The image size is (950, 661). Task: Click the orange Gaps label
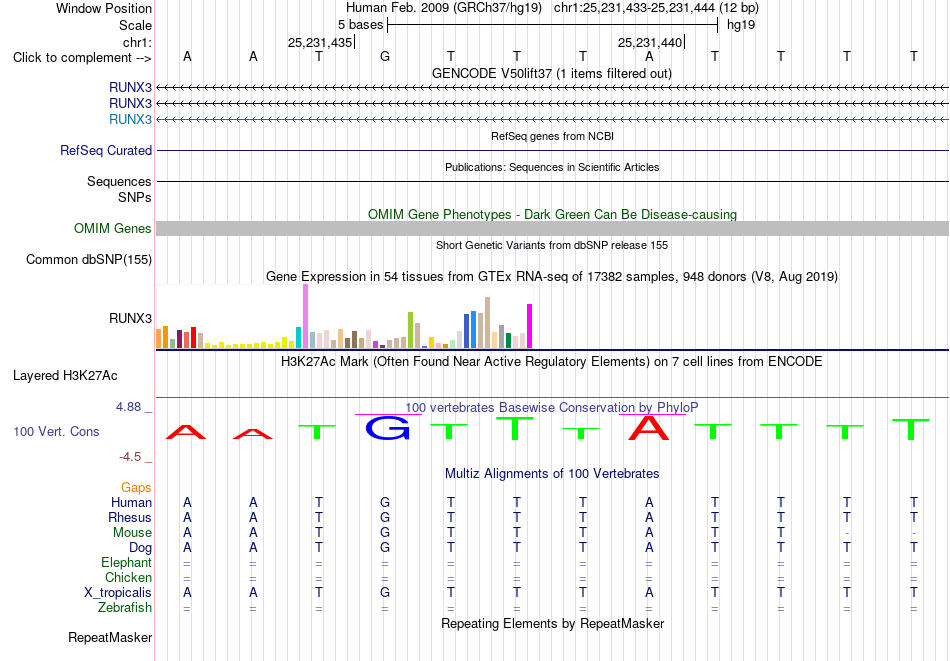pos(136,487)
